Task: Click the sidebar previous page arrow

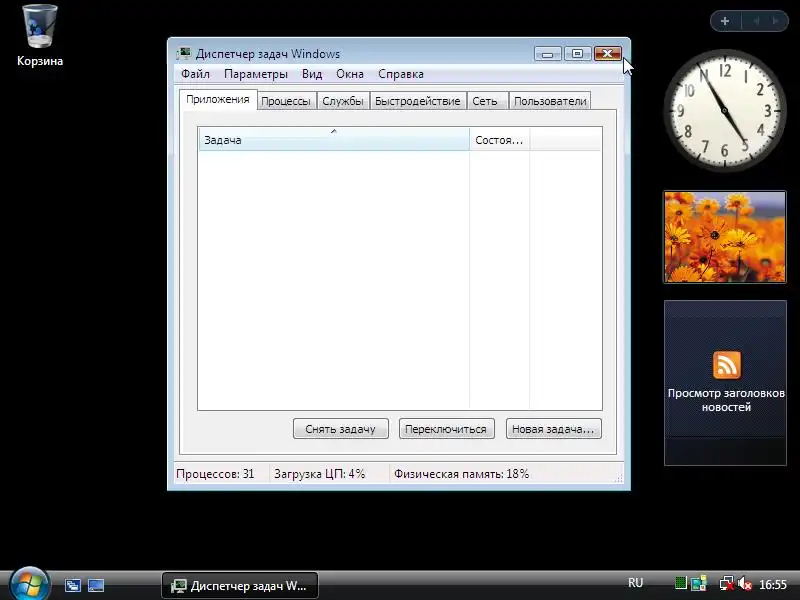Action: click(x=756, y=21)
